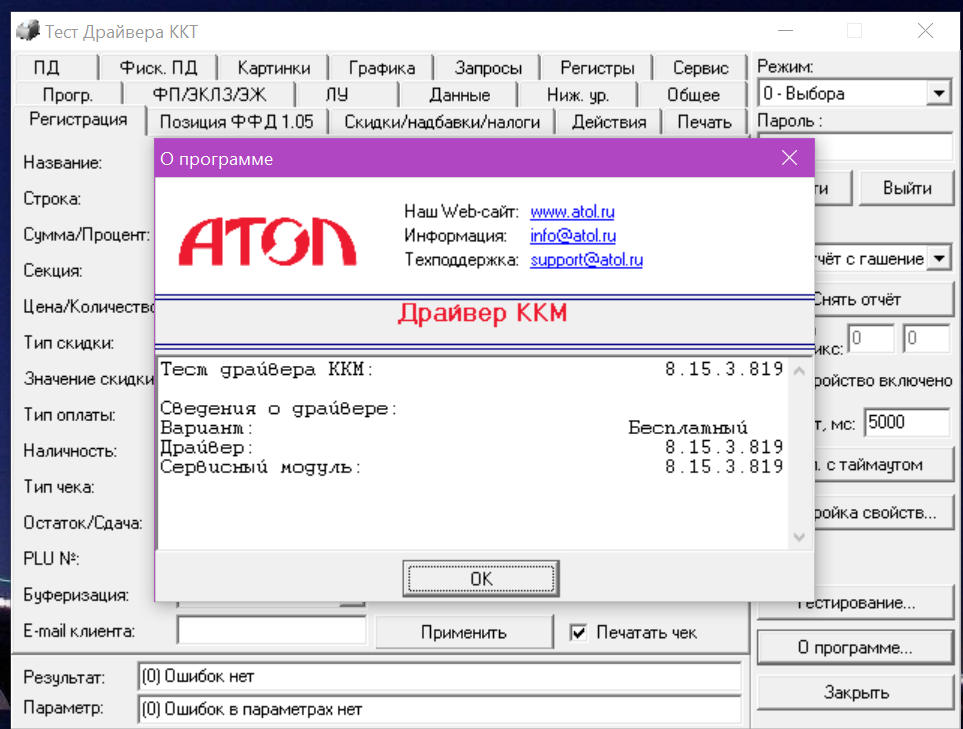Confirm the dialog with OK button
Viewport: 963px width, 729px height.
481,579
